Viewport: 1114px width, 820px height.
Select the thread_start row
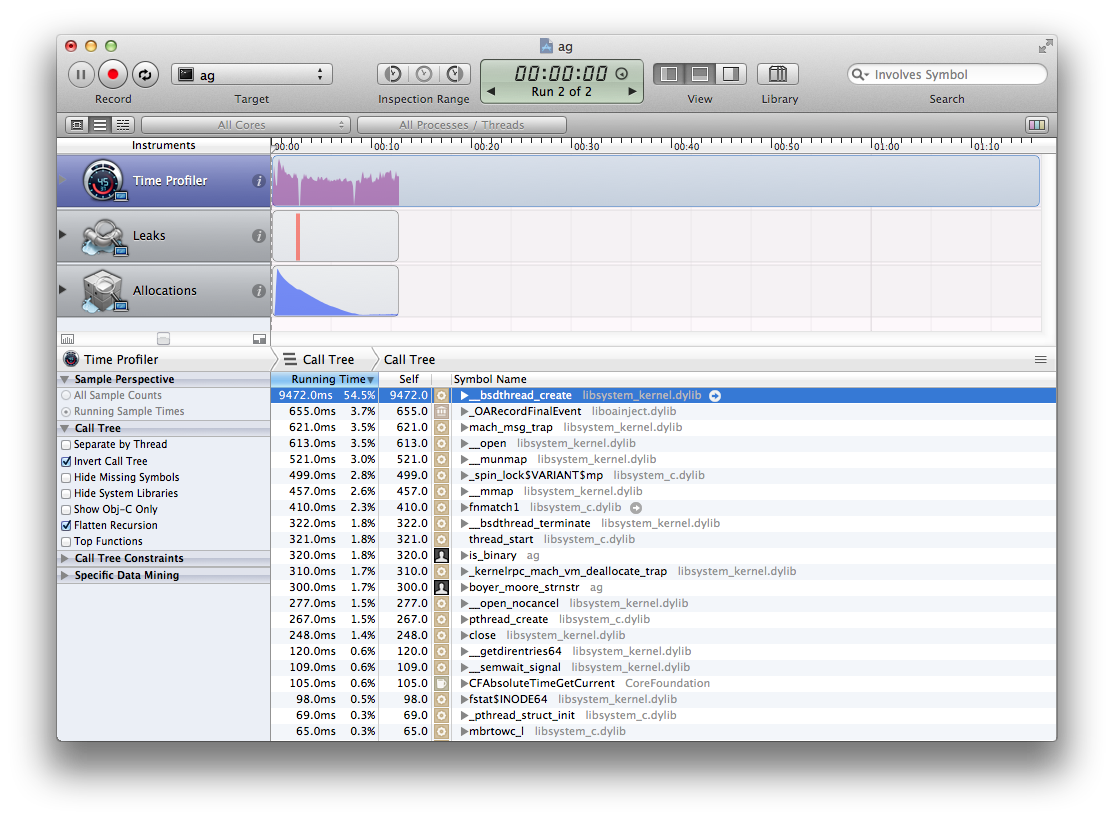tap(664, 539)
